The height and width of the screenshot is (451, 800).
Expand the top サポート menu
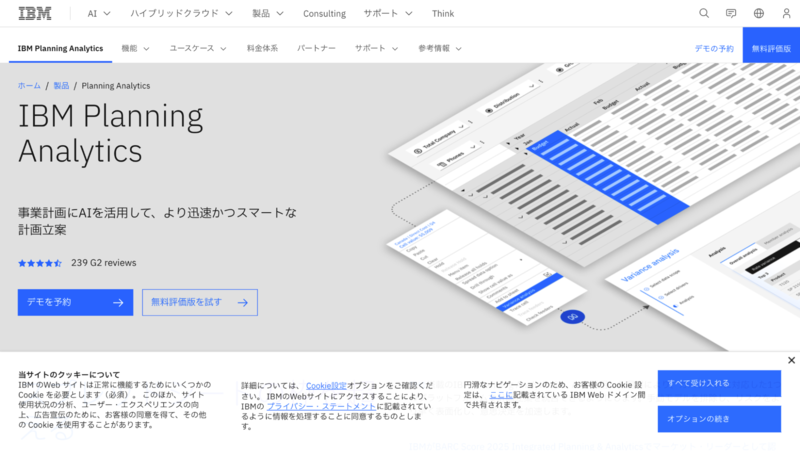coord(388,14)
